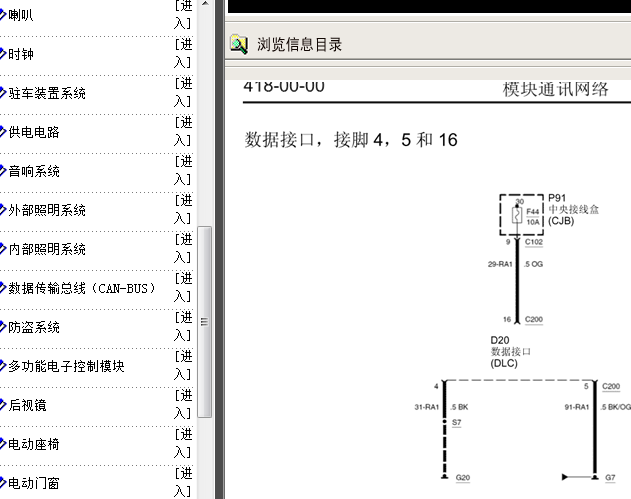The width and height of the screenshot is (631, 499).
Task: Click the arrow icon beside 内部照明系统
Action: tap(3, 250)
